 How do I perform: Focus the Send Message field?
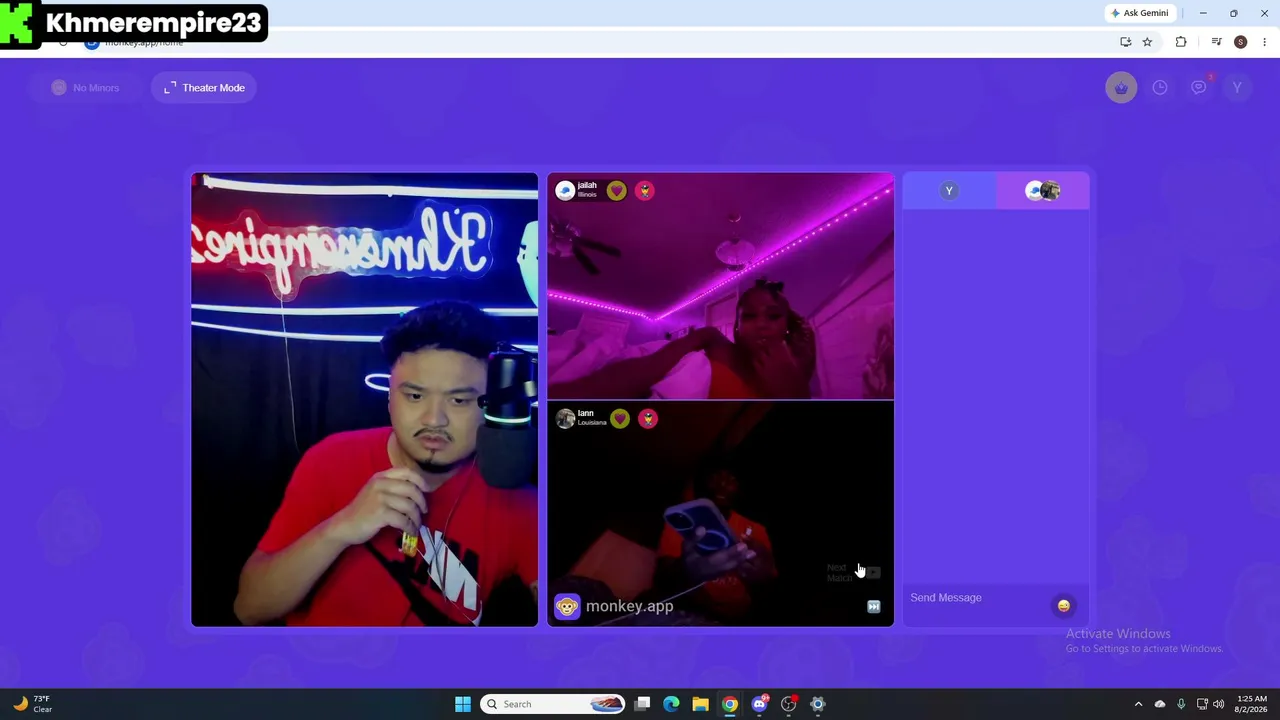click(978, 598)
